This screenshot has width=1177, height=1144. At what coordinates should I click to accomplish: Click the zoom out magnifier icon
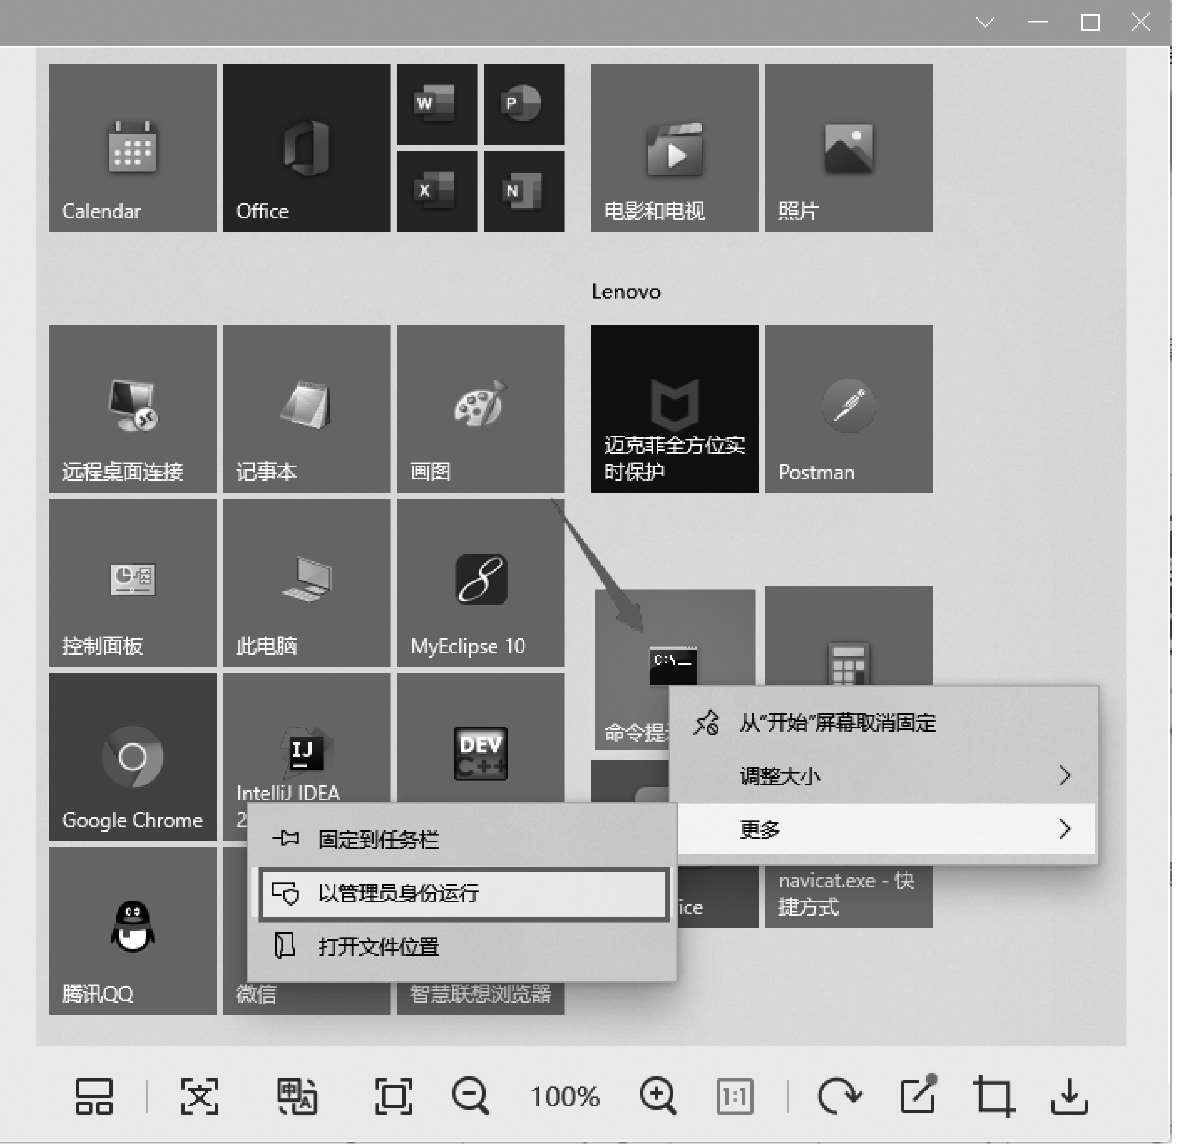pos(469,1096)
